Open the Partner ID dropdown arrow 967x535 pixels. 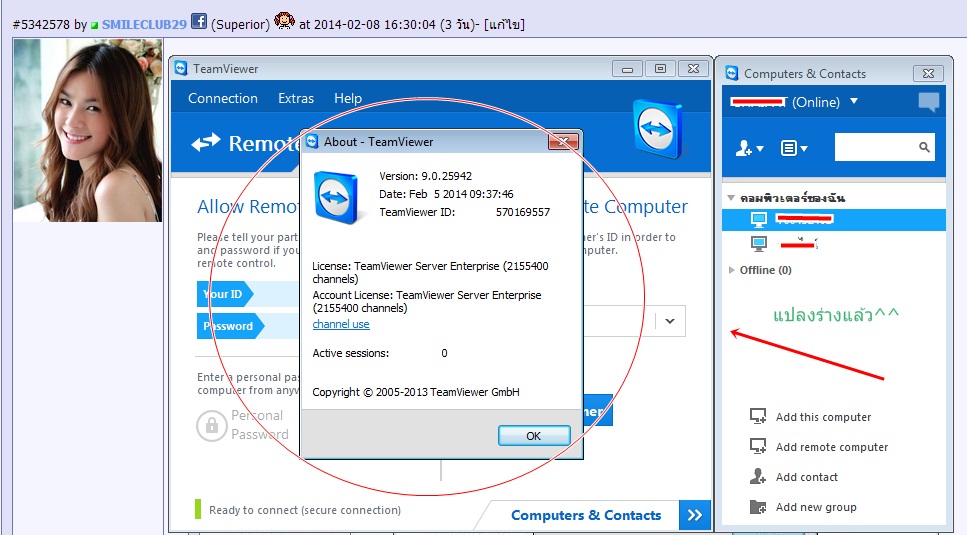pos(670,321)
